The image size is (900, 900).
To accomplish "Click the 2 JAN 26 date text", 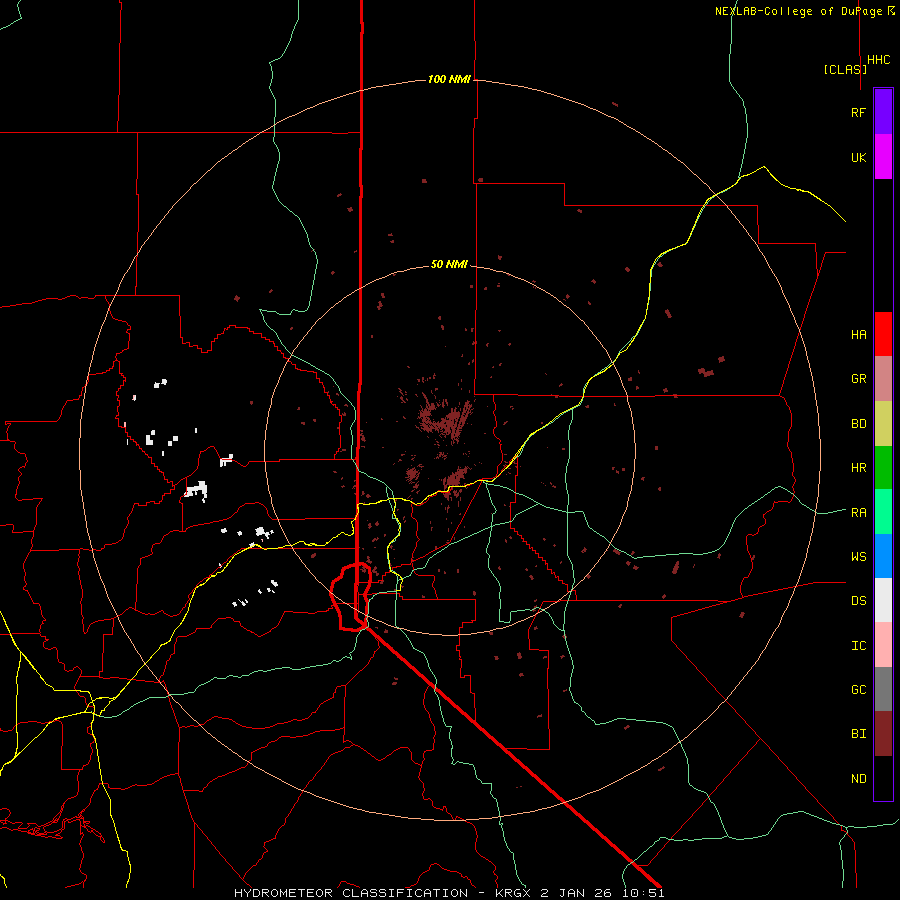I will tap(578, 893).
